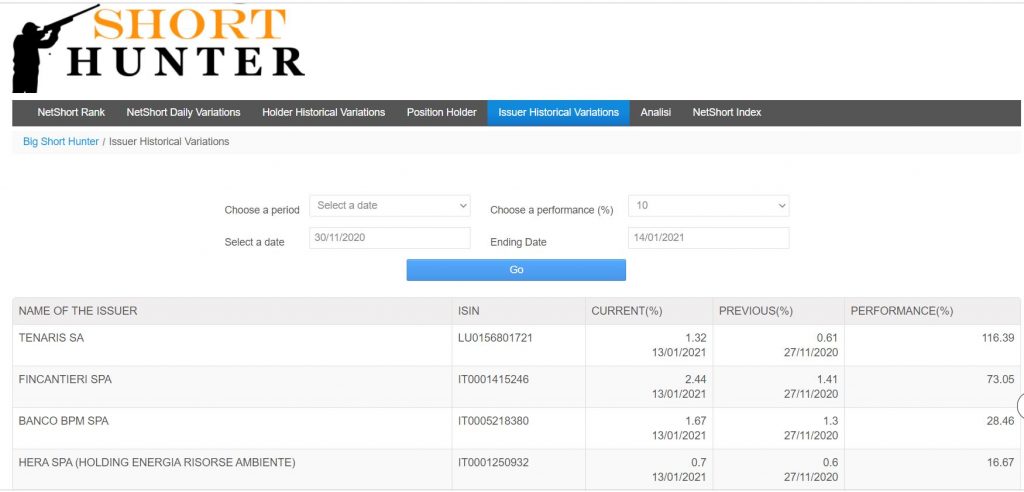Select the FINCANTIERI SPA issuer name
The image size is (1024, 492).
tap(65, 379)
